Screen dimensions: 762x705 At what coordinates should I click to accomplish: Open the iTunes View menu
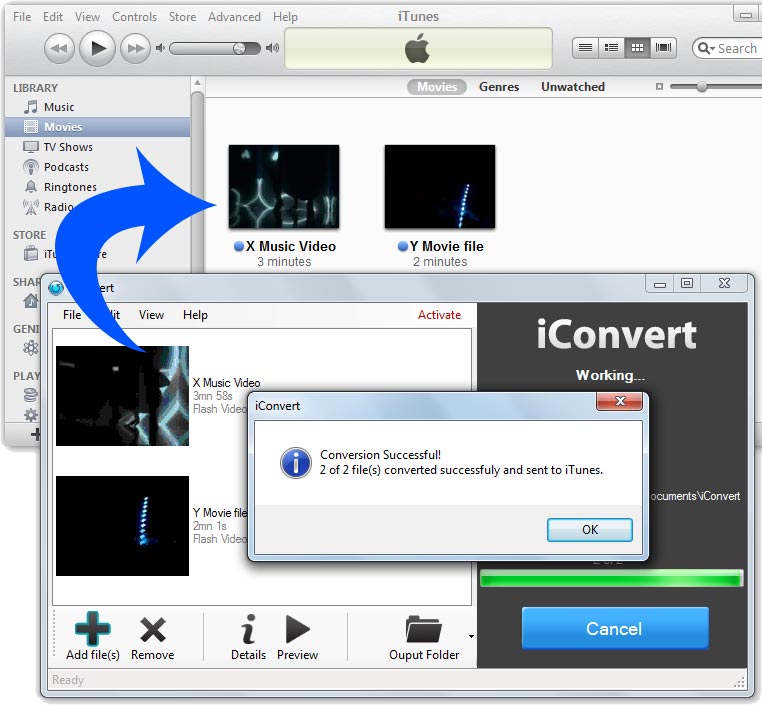point(87,17)
